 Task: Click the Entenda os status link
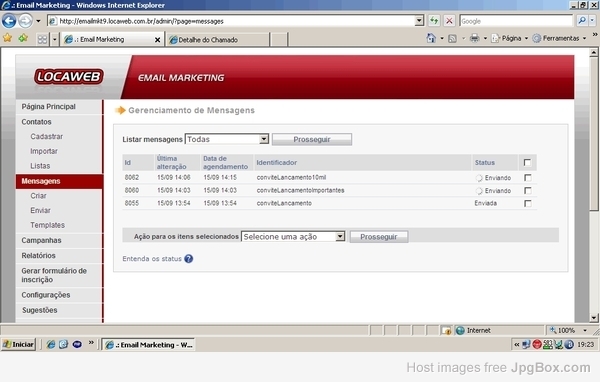click(x=152, y=259)
